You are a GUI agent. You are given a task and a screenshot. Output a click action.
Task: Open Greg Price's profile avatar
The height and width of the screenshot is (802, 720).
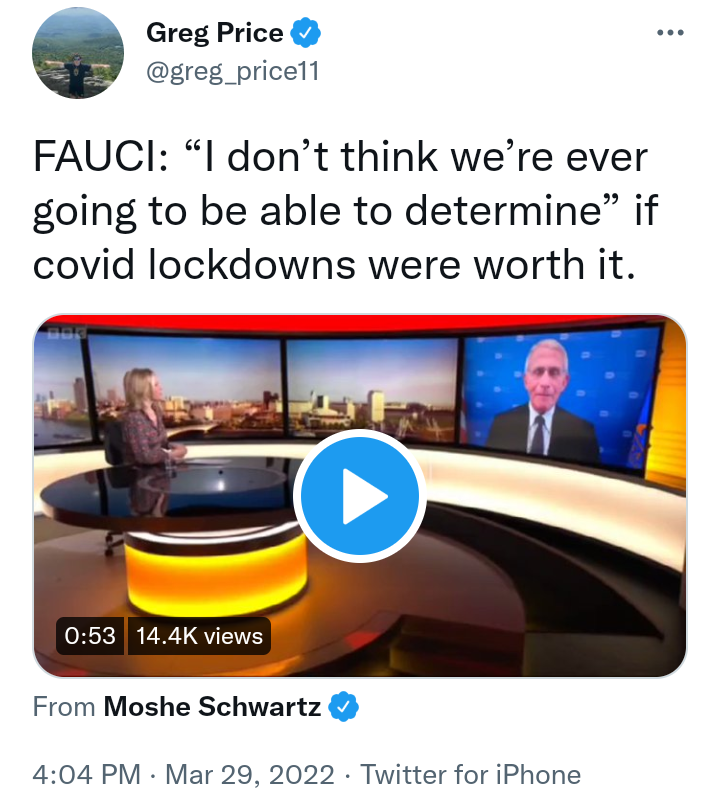[78, 53]
